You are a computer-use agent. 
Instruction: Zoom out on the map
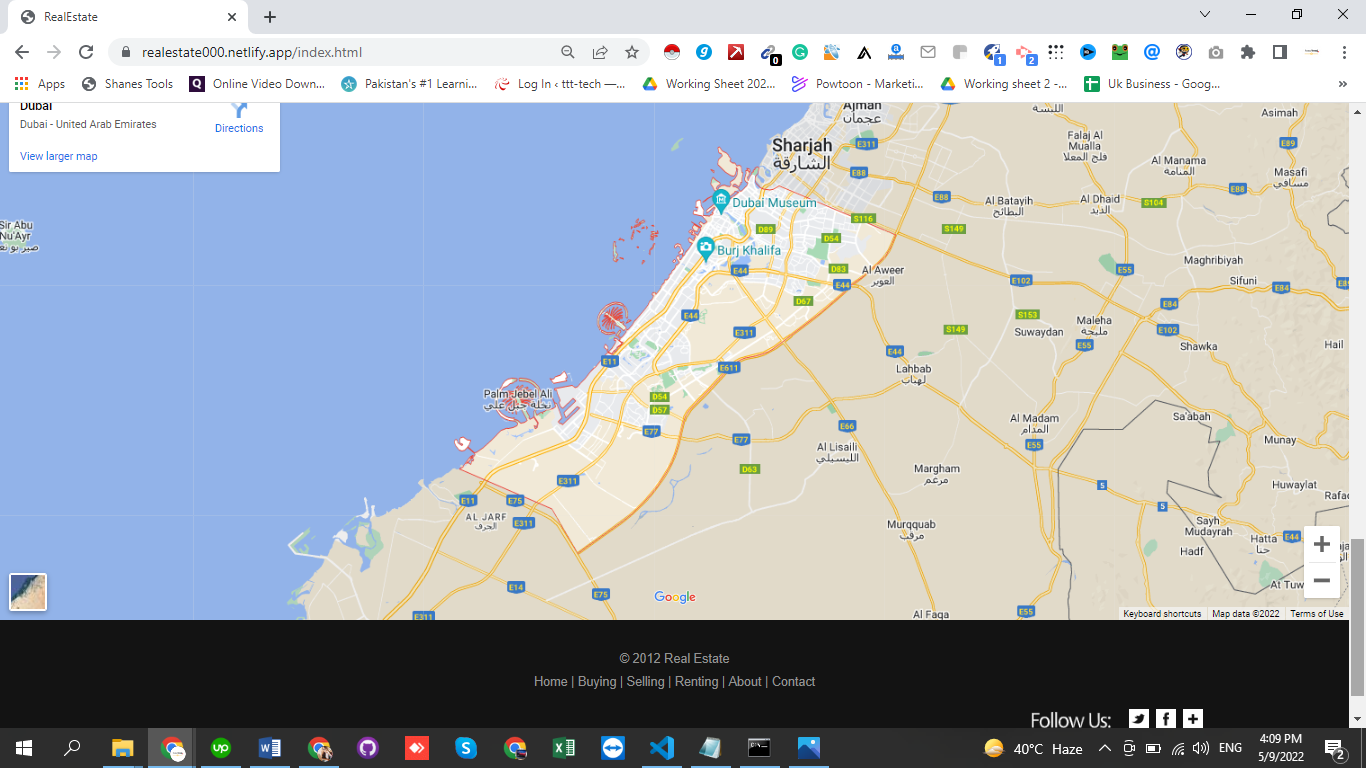pyautogui.click(x=1321, y=581)
